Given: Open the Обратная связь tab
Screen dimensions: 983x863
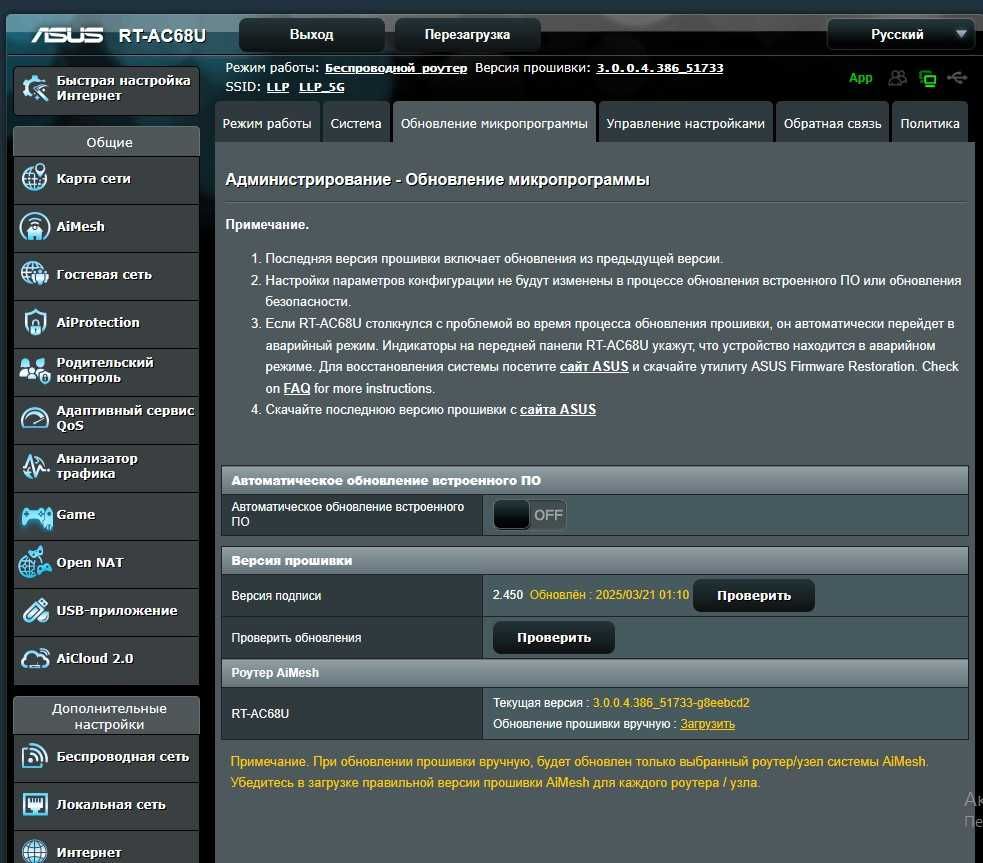Looking at the screenshot, I should point(832,123).
